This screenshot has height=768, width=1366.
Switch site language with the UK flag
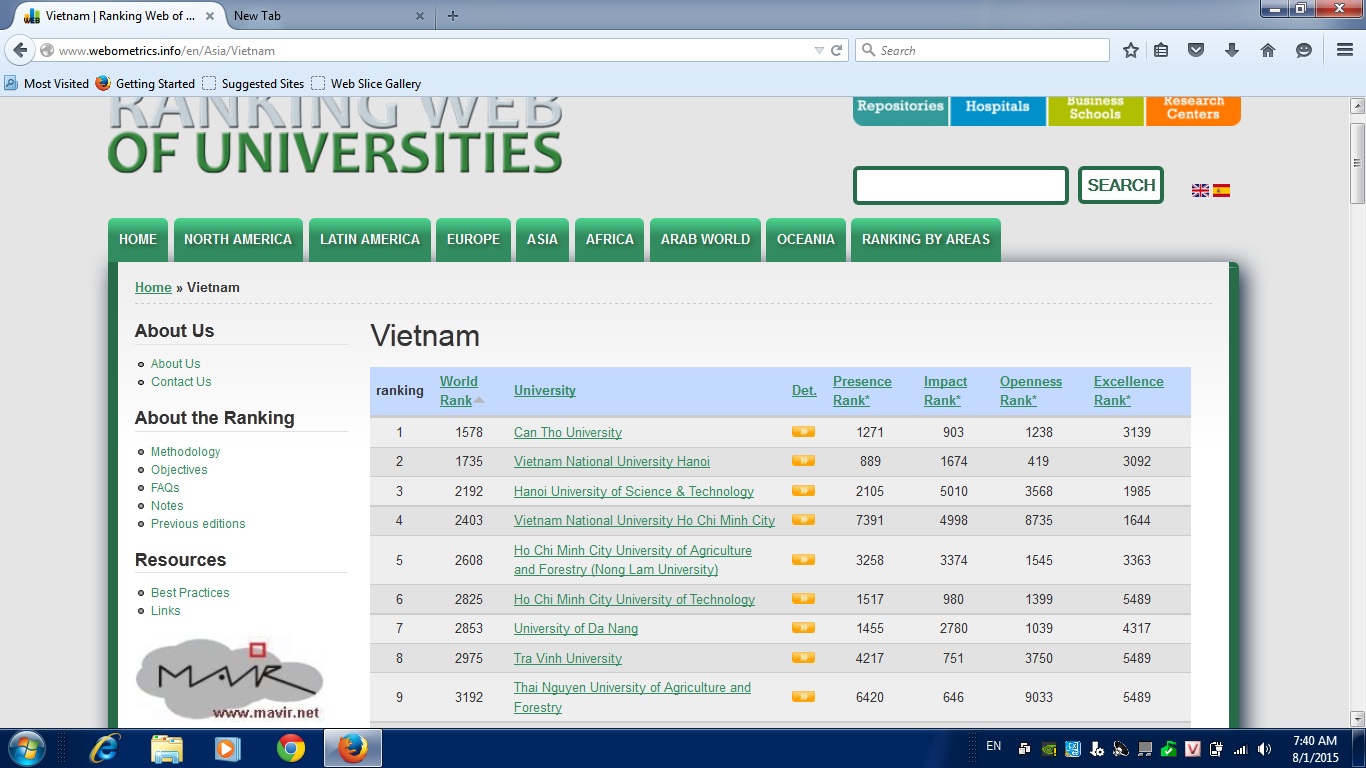(x=1200, y=190)
